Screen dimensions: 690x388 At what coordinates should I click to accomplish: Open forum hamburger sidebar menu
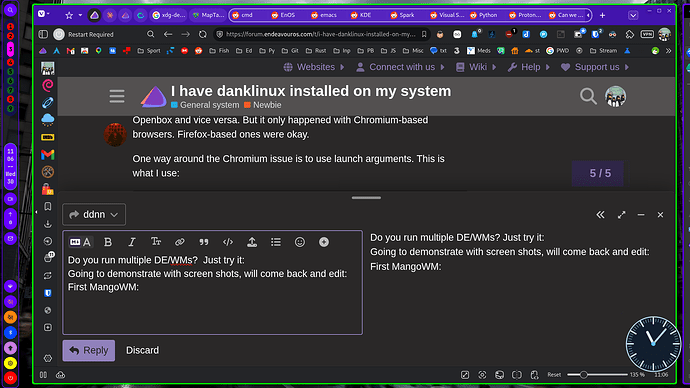coord(117,96)
